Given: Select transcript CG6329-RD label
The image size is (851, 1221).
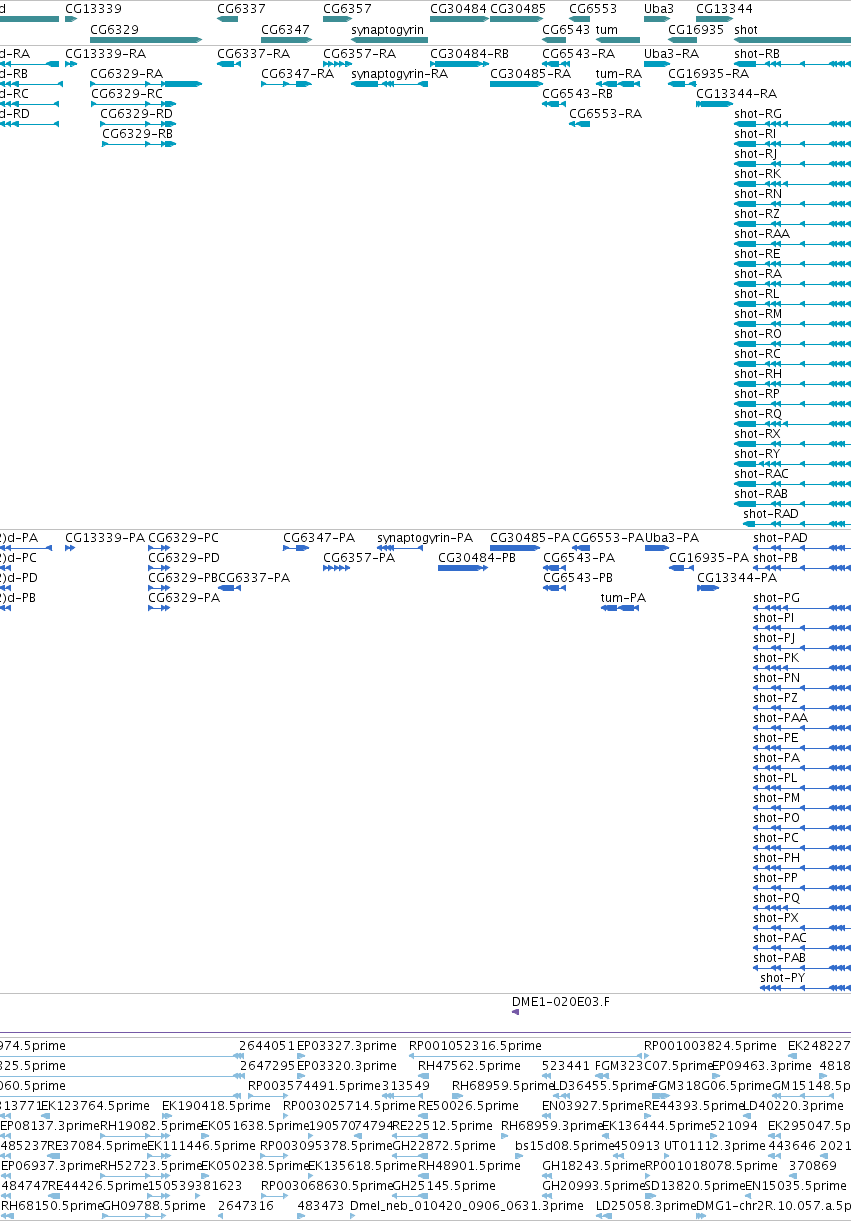Looking at the screenshot, I should coord(137,113).
